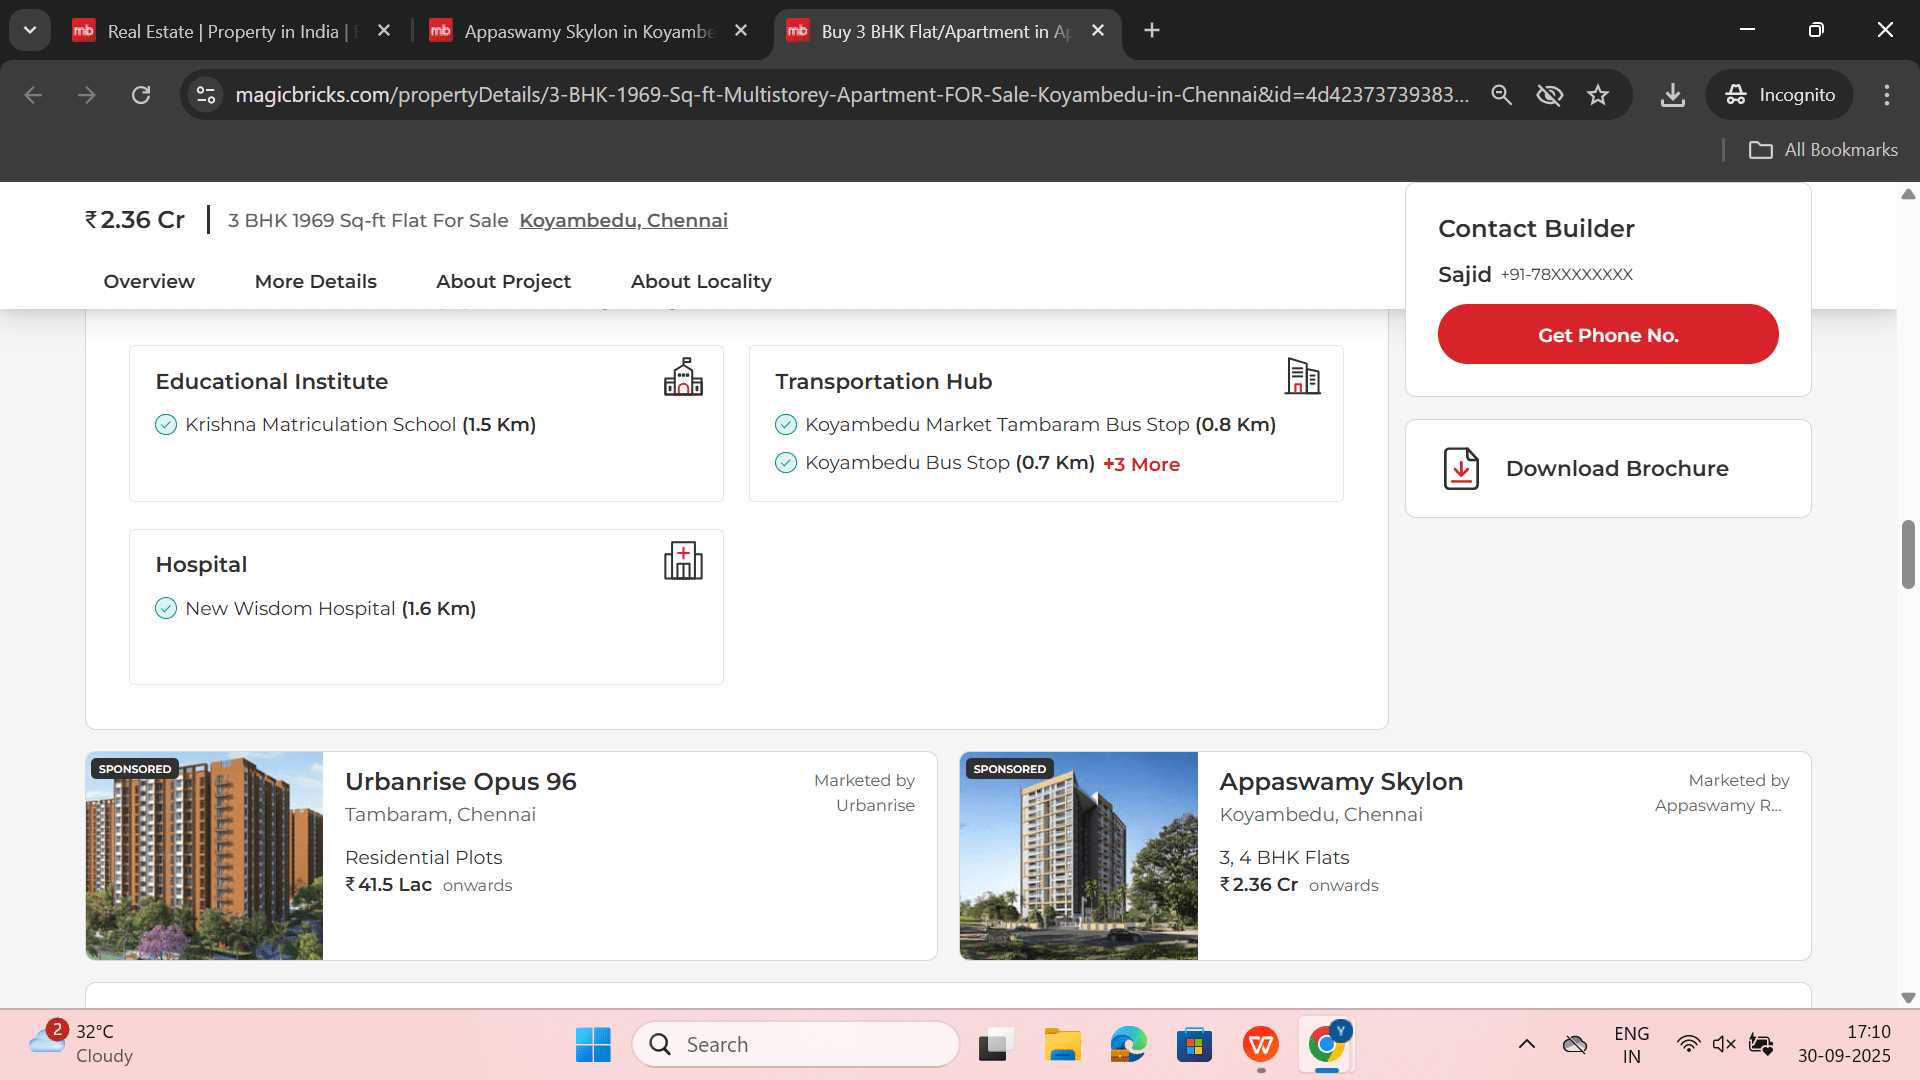1920x1080 pixels.
Task: Open the Koyambedu, Chennai locality link
Action: coord(623,221)
